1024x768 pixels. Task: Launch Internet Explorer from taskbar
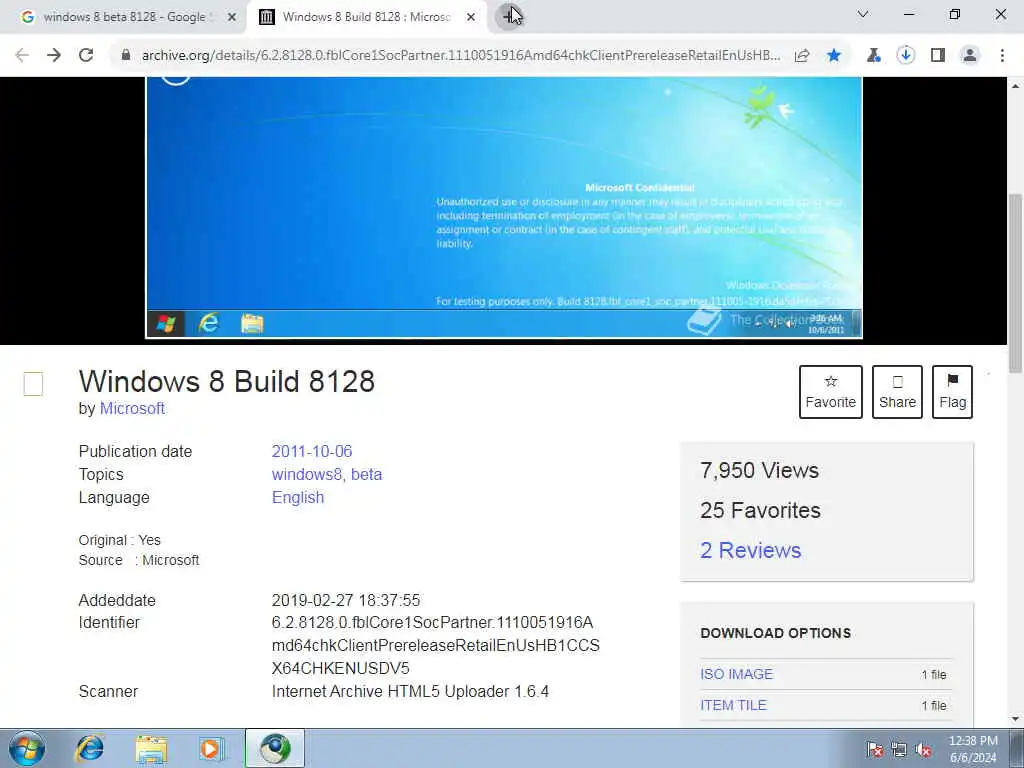tap(89, 748)
